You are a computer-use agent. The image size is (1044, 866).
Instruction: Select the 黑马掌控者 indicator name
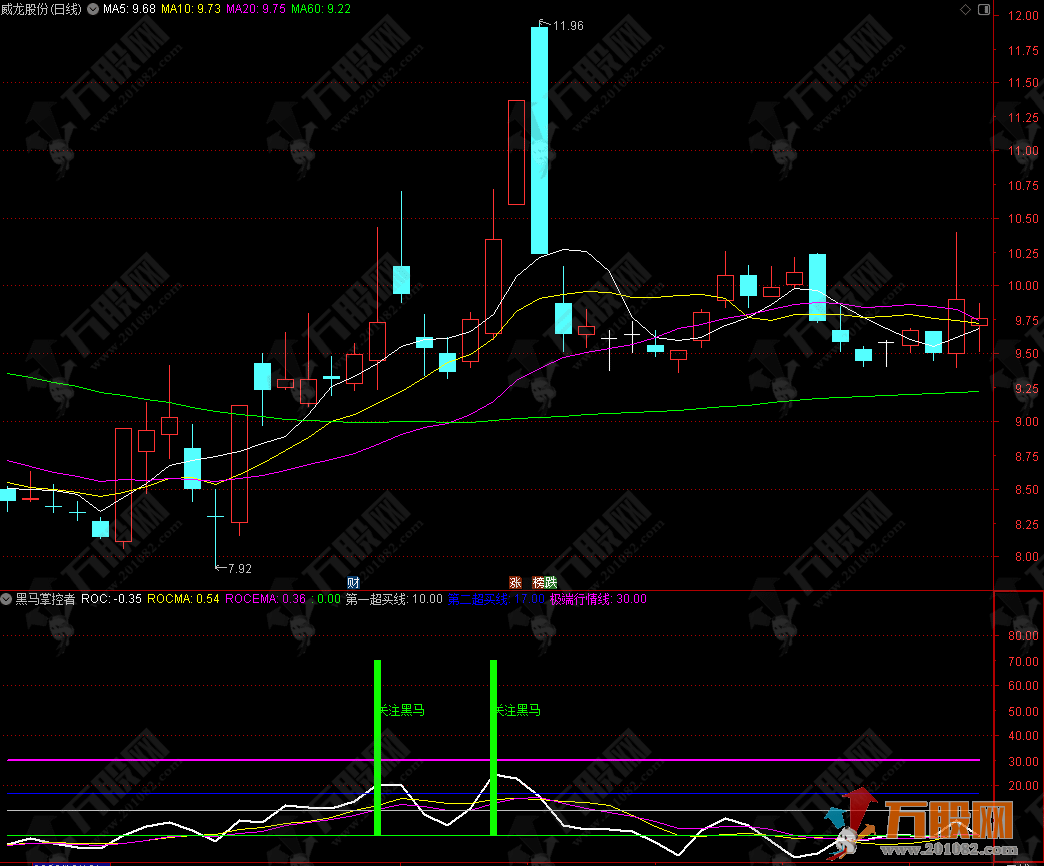pos(45,599)
